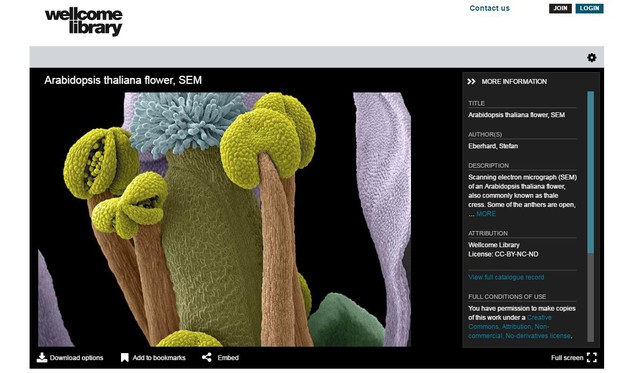Click the information panel scrollbar thumb

point(590,172)
